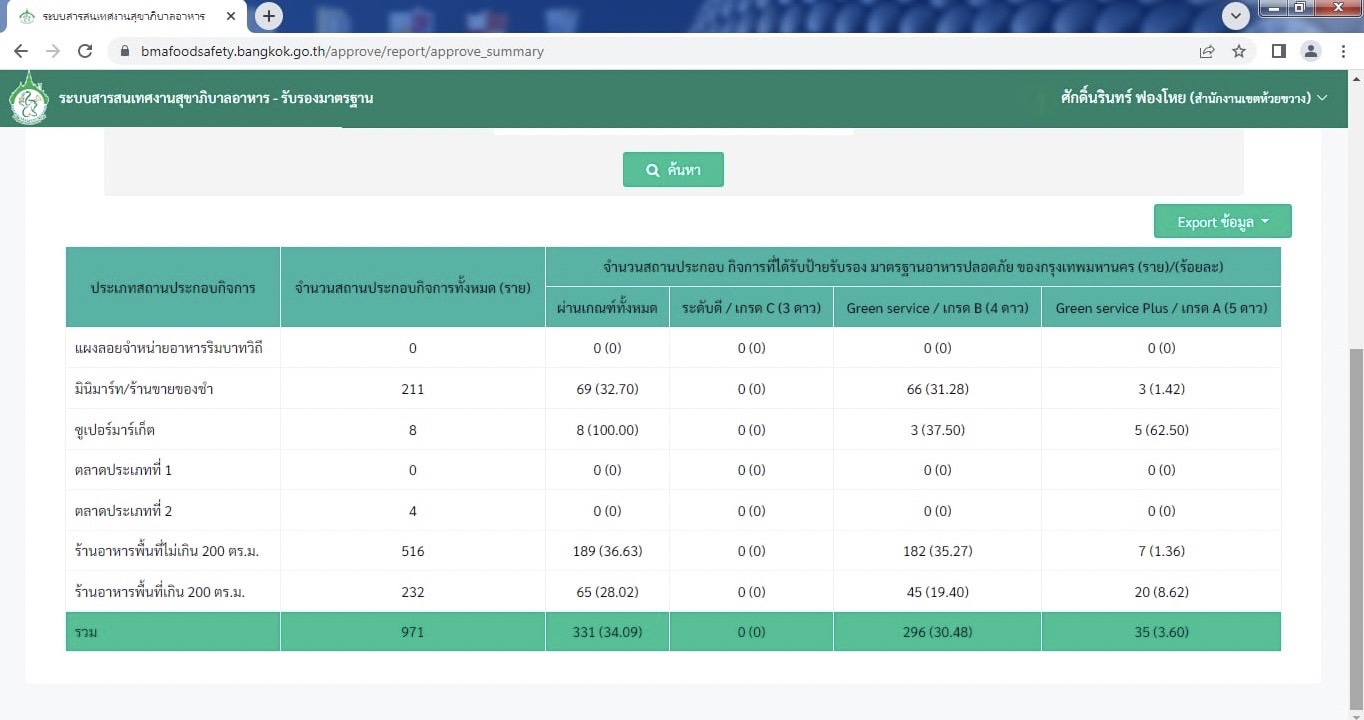This screenshot has width=1364, height=720.
Task: Open Chrome three-dot menu
Action: coord(1341,51)
